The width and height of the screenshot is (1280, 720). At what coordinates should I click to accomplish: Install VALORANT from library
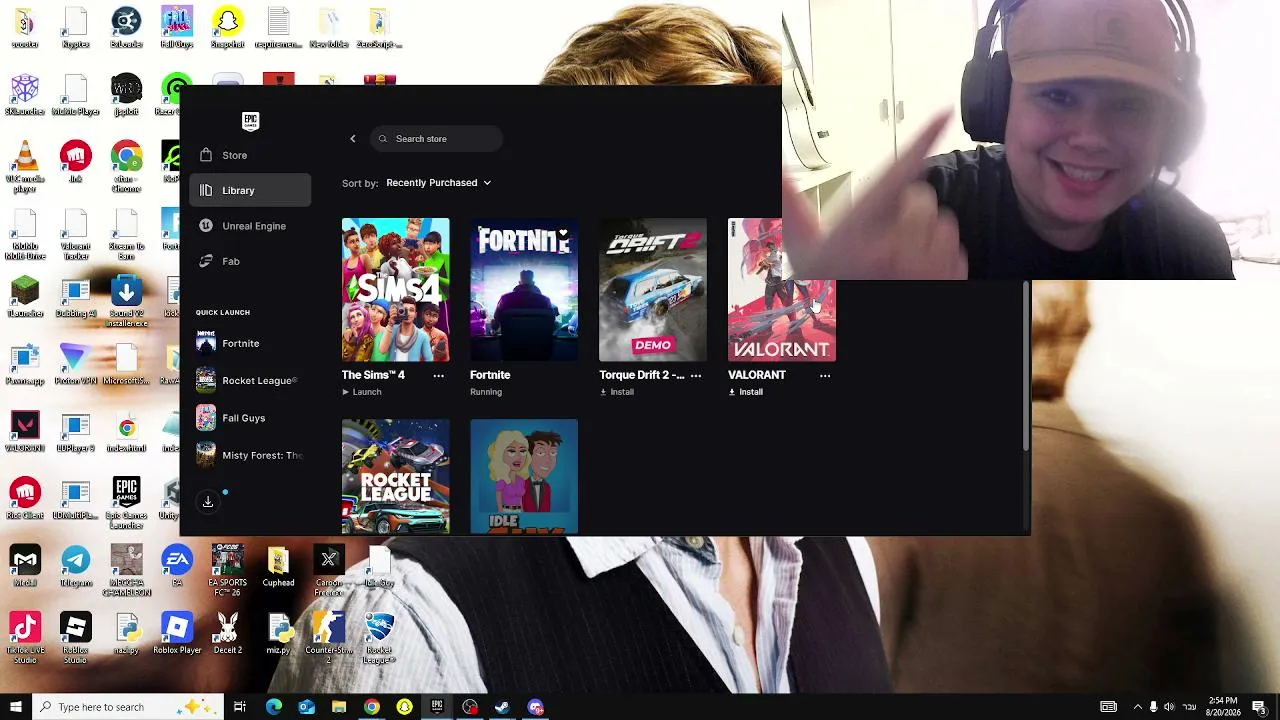tap(746, 392)
